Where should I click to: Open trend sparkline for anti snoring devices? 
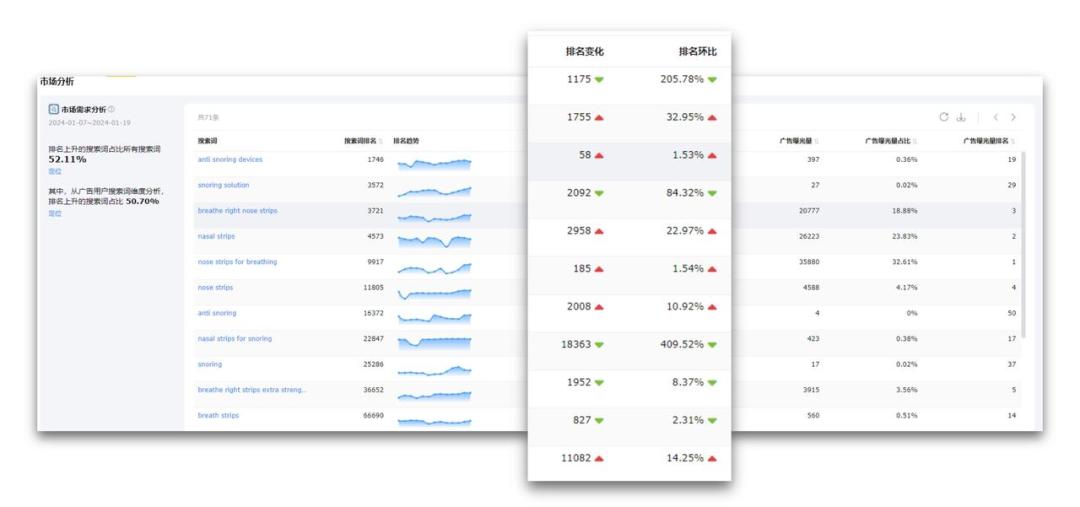[x=435, y=164]
